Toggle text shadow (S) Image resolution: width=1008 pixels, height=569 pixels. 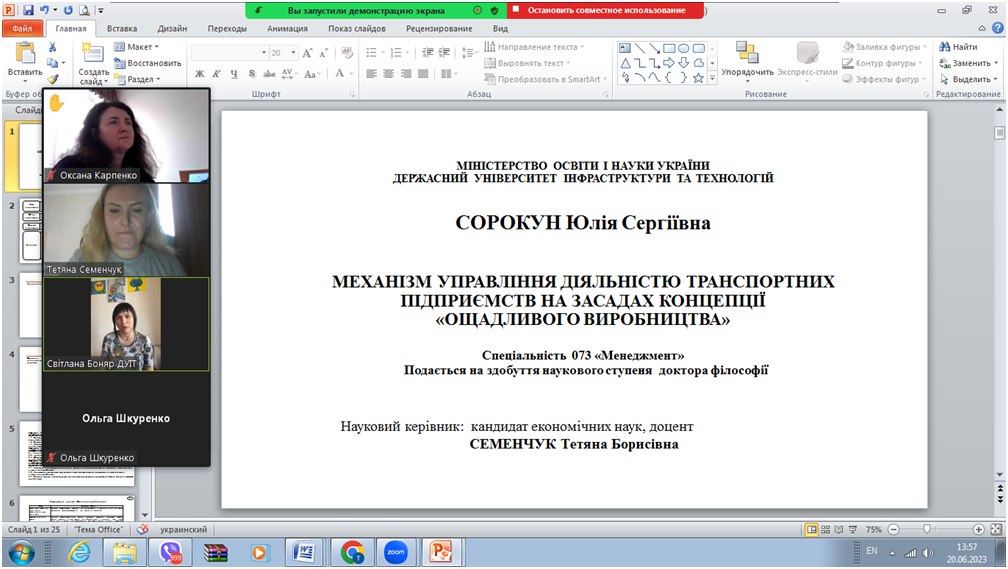point(252,74)
